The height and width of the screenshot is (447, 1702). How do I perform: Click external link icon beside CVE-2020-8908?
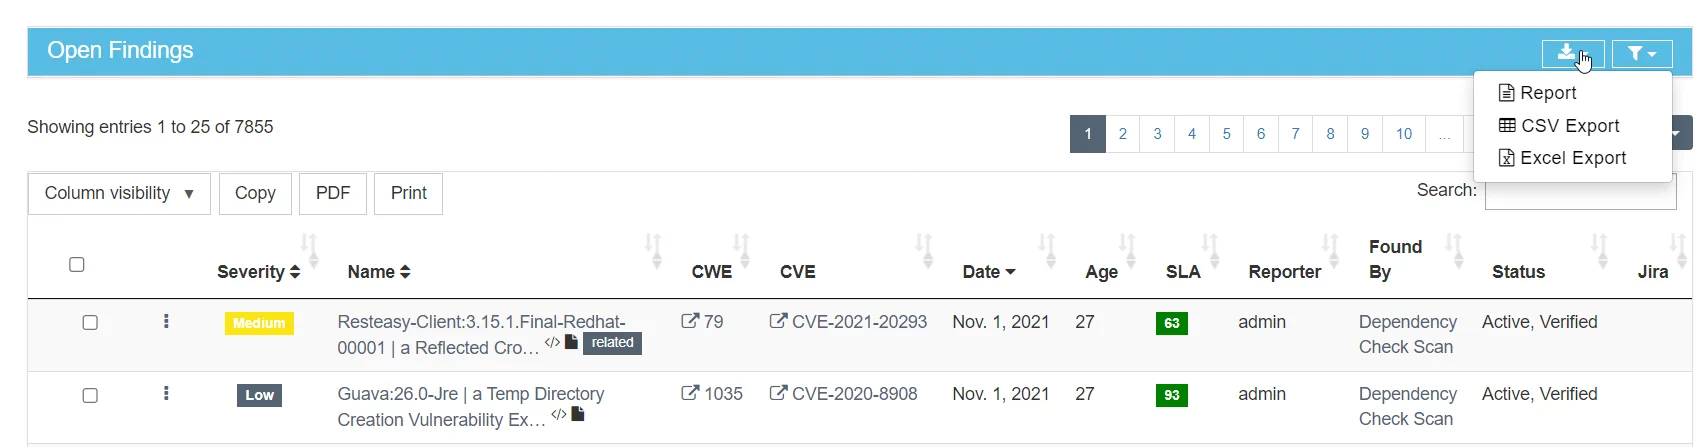click(x=778, y=394)
